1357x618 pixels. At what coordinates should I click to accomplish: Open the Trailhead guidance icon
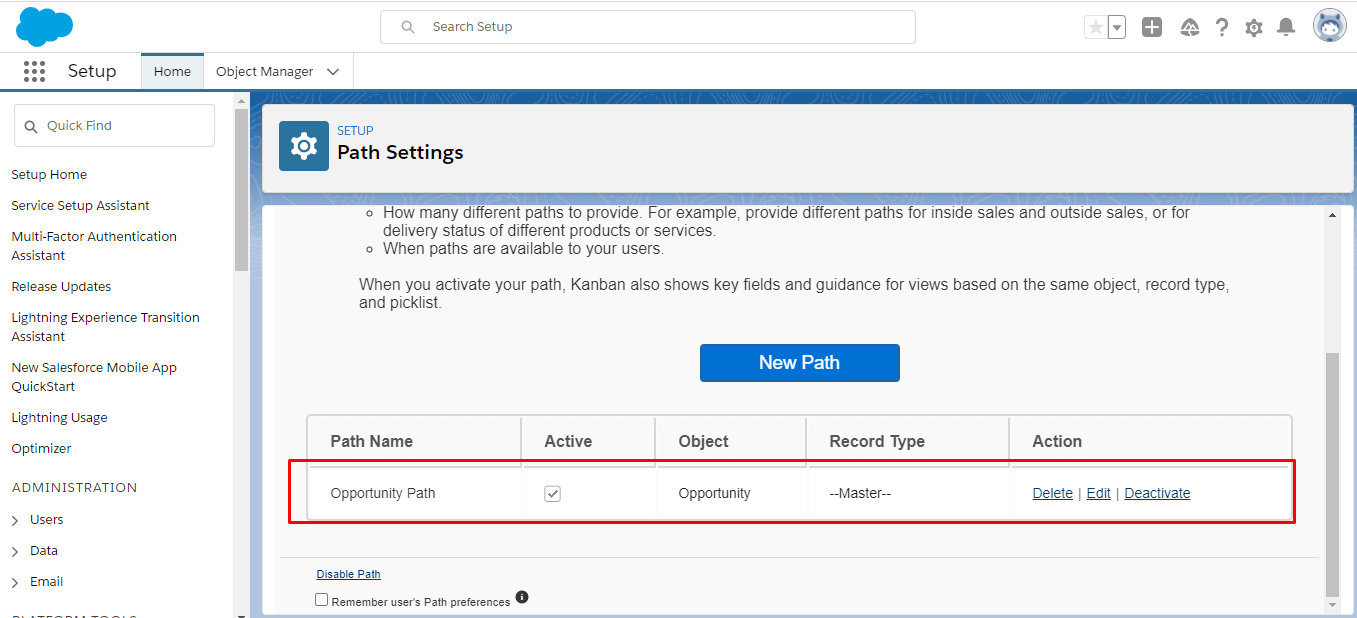click(1189, 28)
